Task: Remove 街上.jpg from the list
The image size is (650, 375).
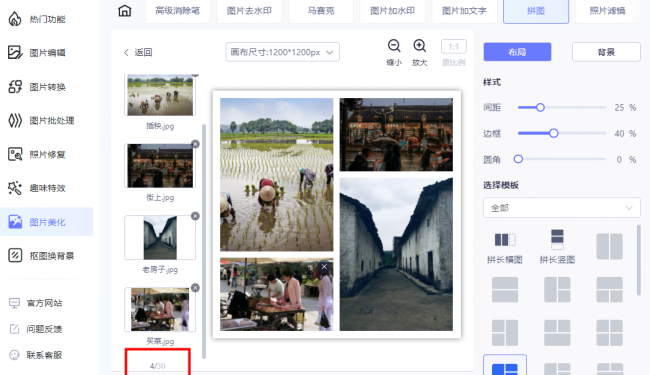Action: 195,144
